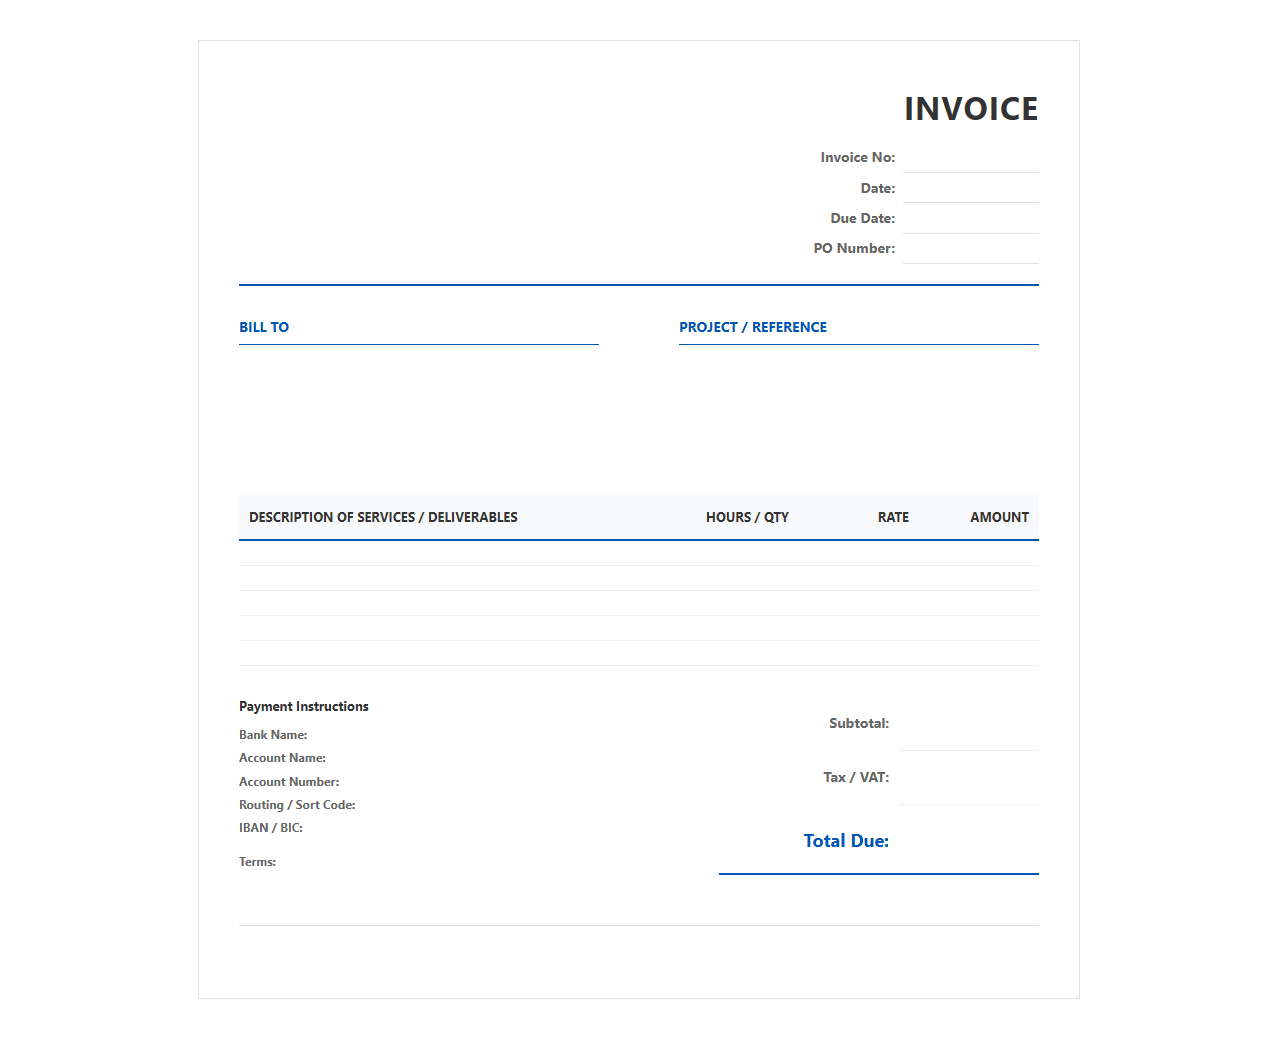The height and width of the screenshot is (1039, 1278).
Task: Click the BILL TO heading
Action: point(264,327)
